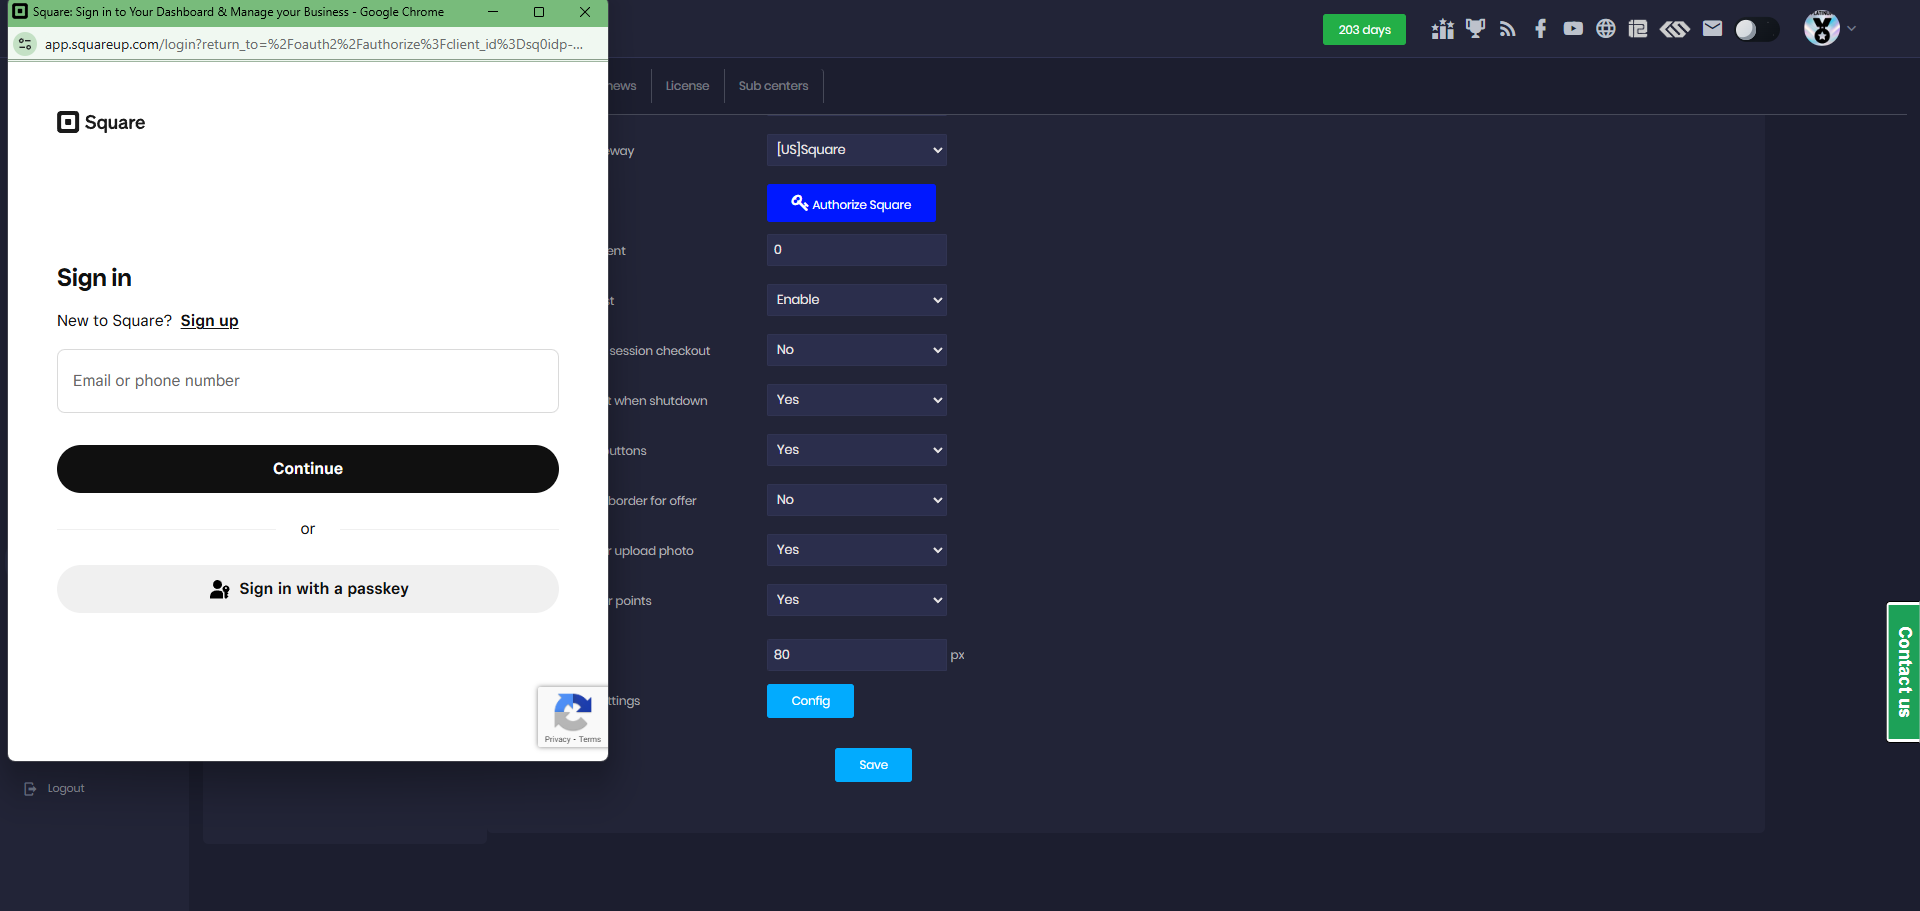
Task: Click the 'Sign in' heading
Action: [x=94, y=278]
